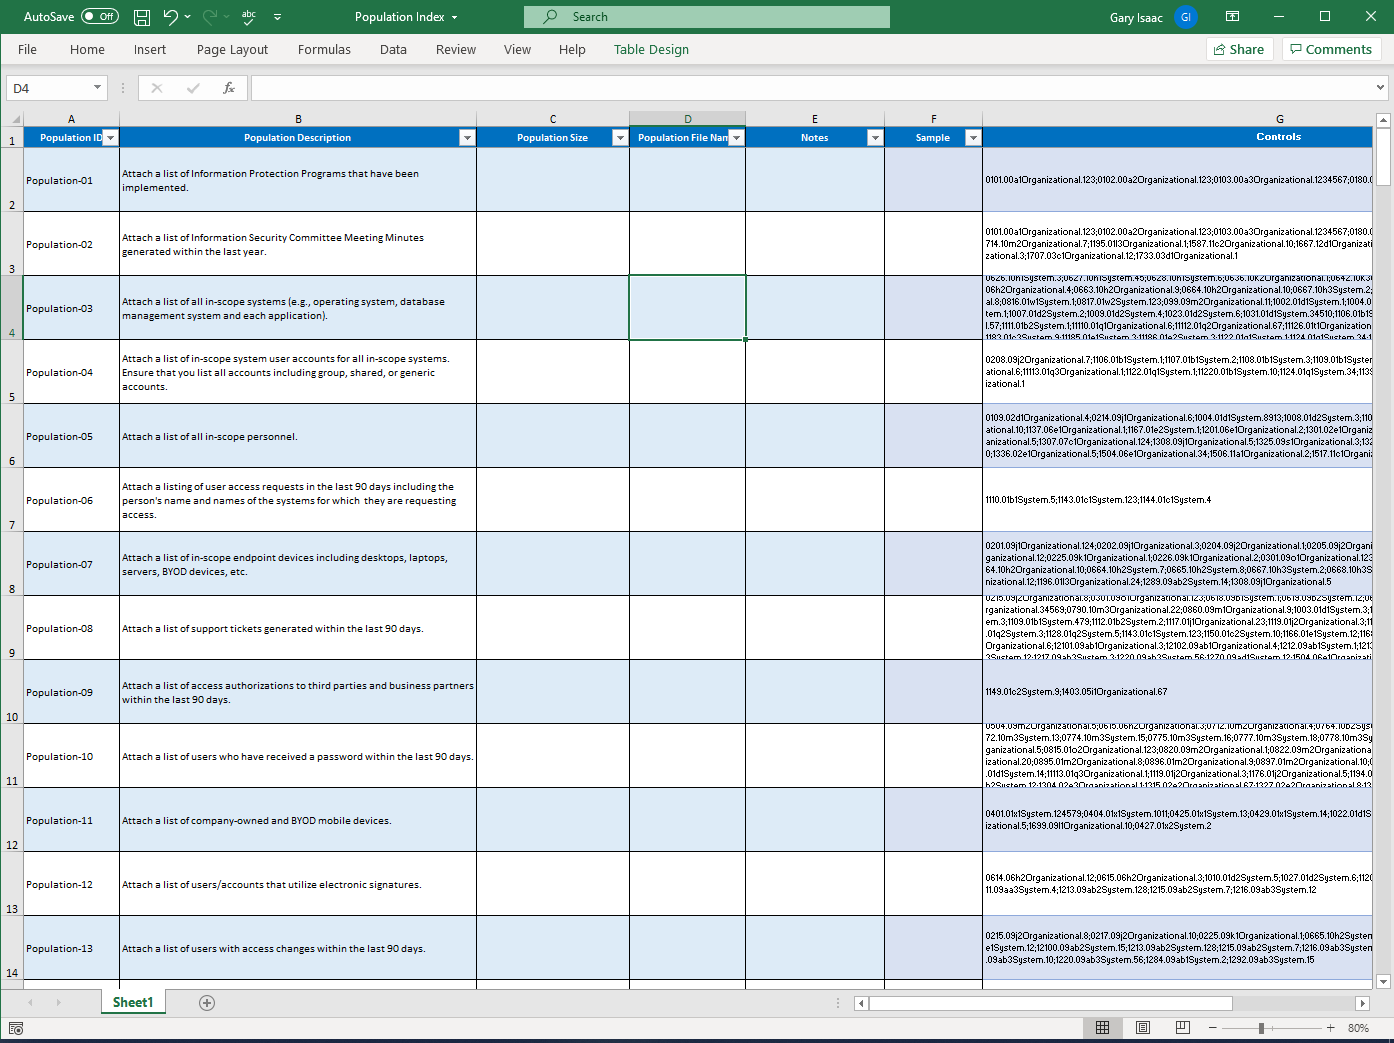
Task: Click the Enter checkmark formula icon
Action: 193,88
